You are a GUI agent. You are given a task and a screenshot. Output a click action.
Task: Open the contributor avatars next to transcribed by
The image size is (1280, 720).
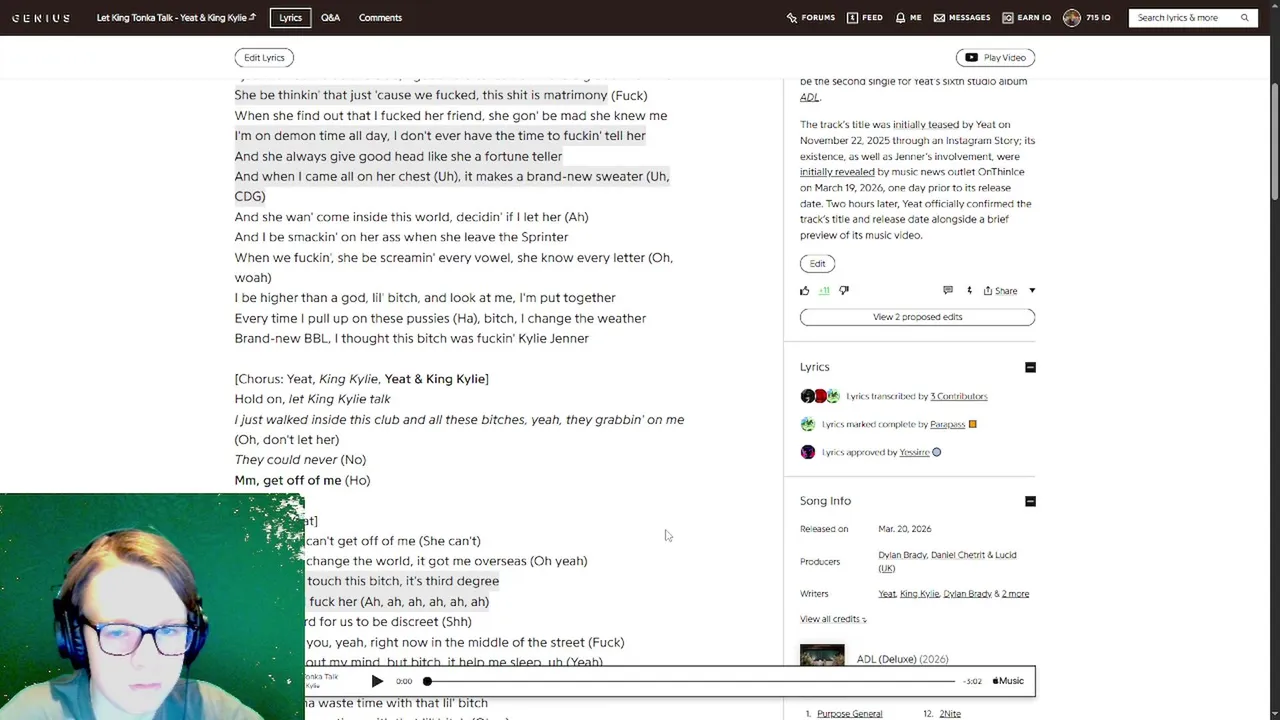pyautogui.click(x=820, y=396)
